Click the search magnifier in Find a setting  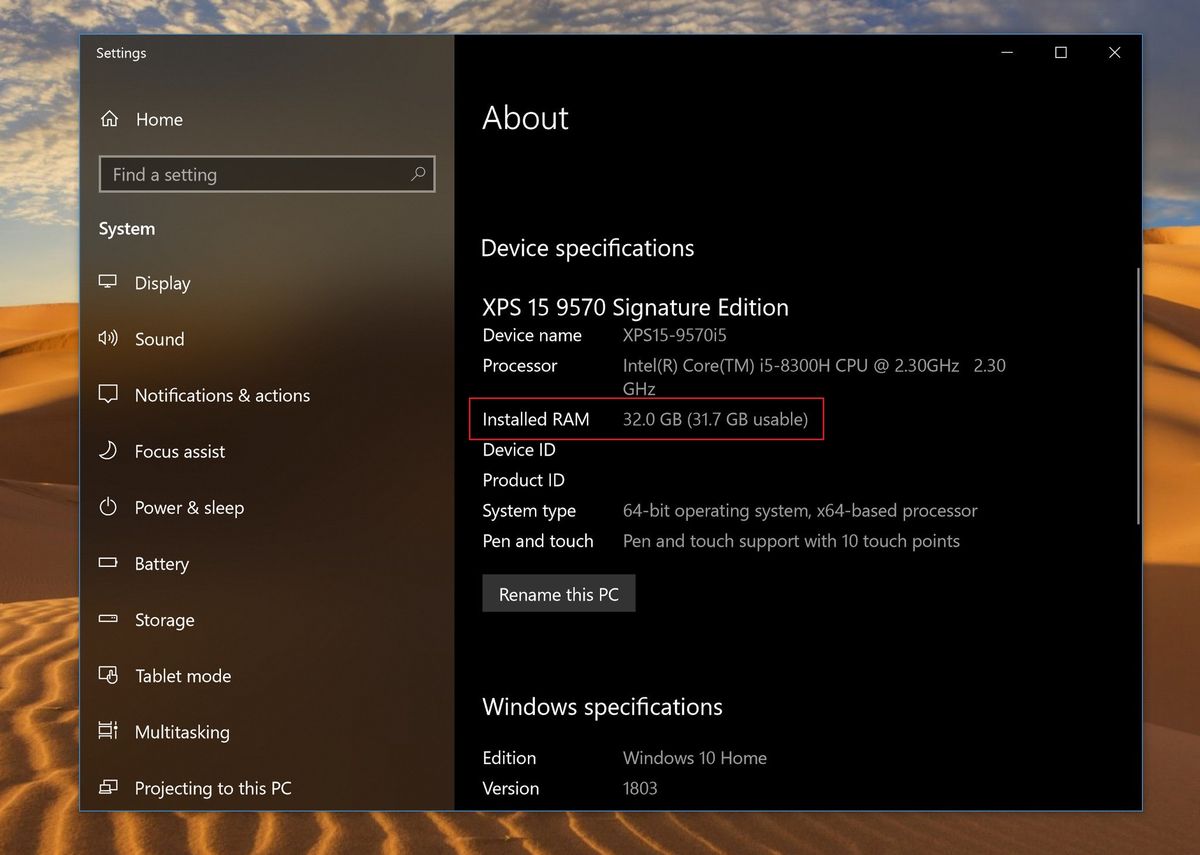pos(418,173)
